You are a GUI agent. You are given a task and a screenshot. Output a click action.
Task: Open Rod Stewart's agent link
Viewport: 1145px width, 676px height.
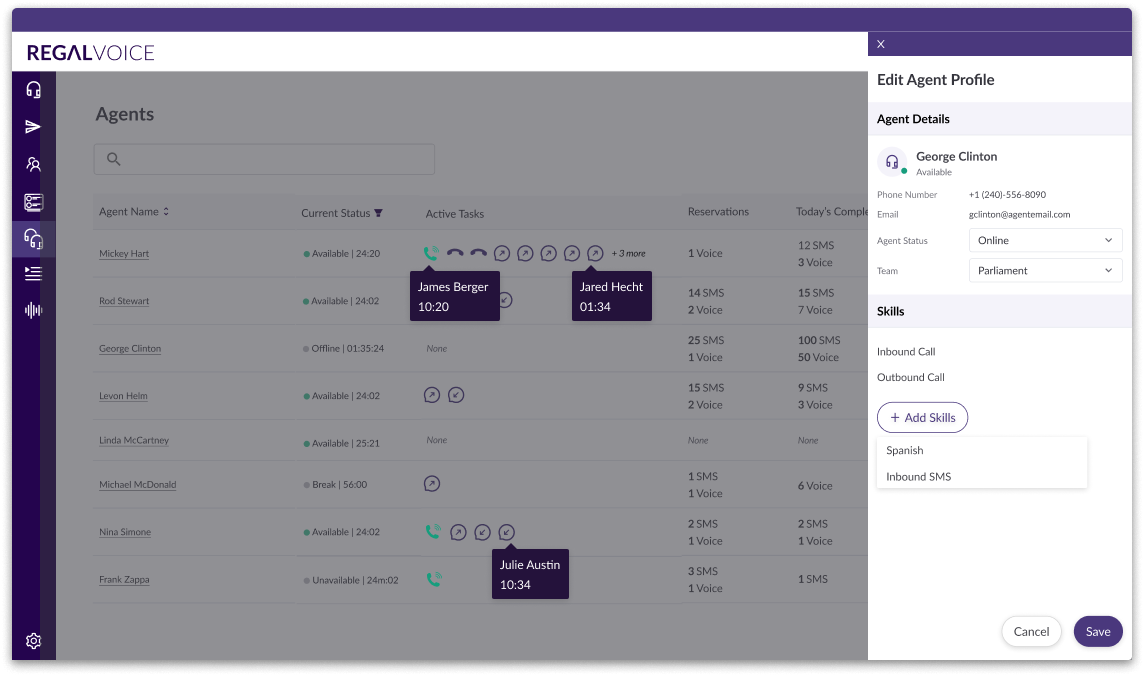click(124, 301)
